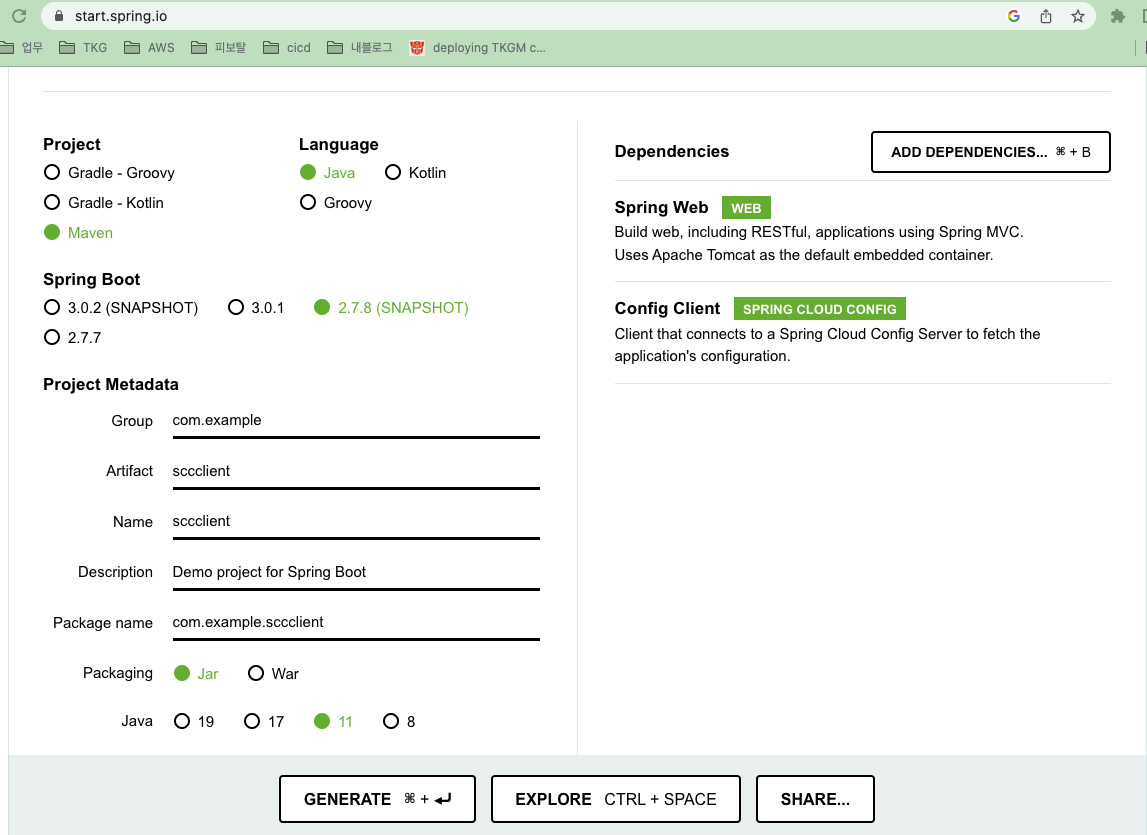Select Spring Boot 3.0.1
The height and width of the screenshot is (835, 1147).
[x=256, y=307]
